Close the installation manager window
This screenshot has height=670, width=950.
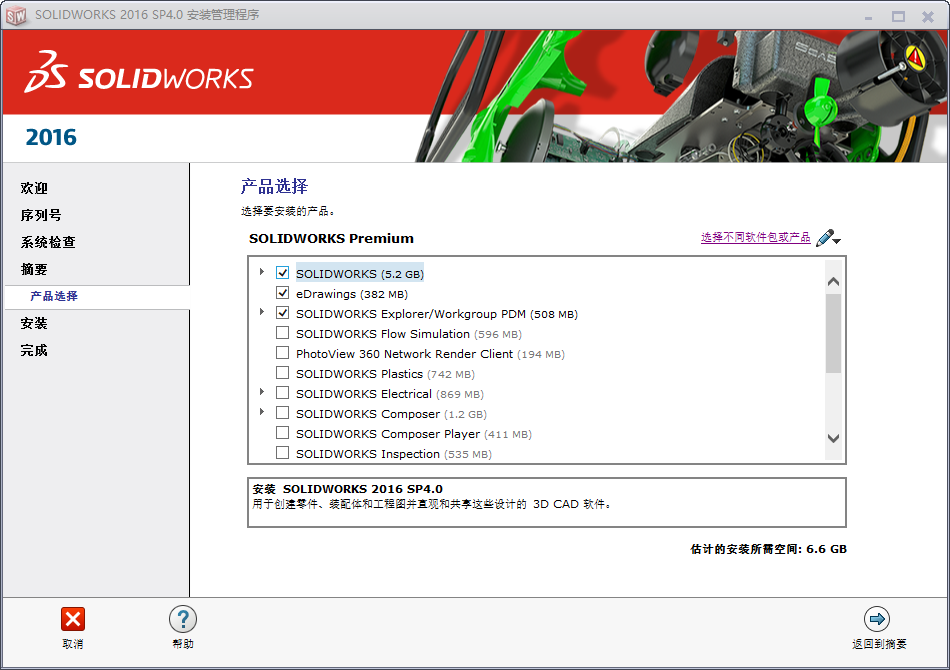point(928,17)
